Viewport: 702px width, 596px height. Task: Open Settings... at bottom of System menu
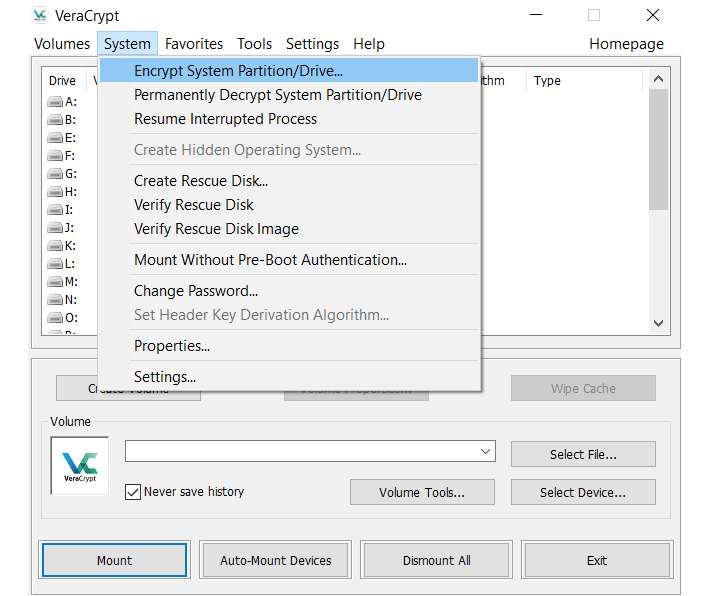tap(289, 377)
